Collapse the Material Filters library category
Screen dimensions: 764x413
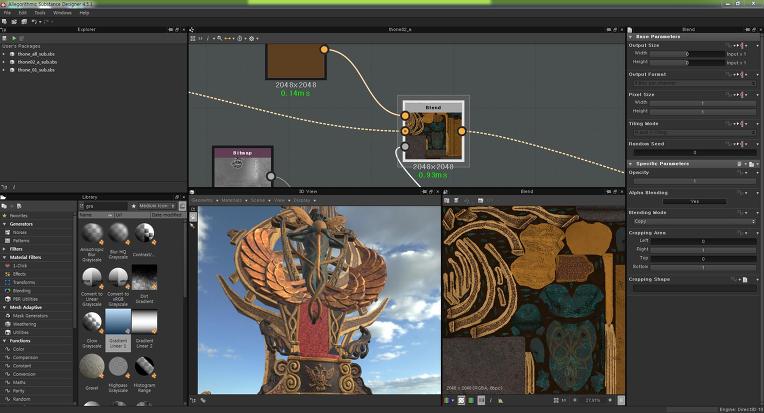[x=4, y=257]
